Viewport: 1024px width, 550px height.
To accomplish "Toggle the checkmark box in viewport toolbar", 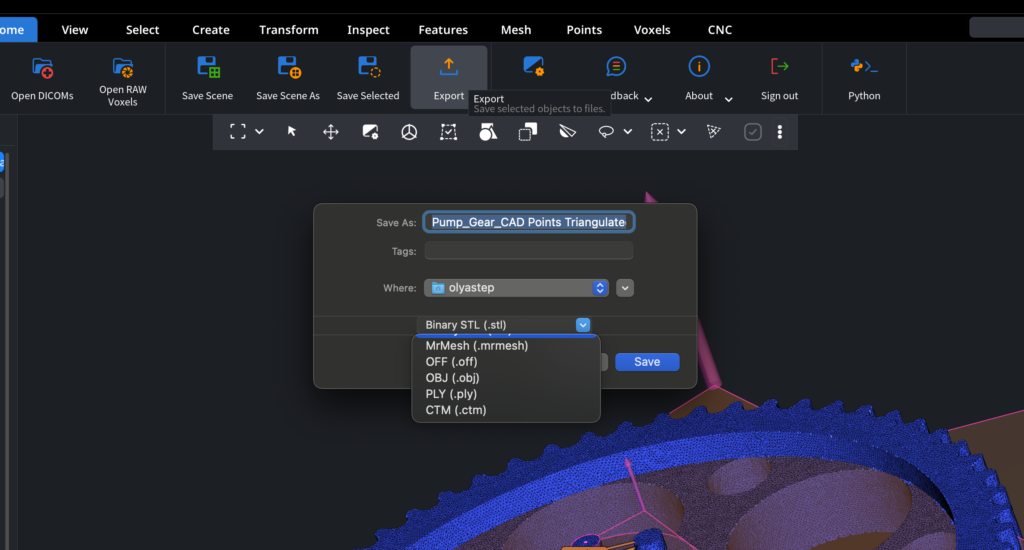I will pos(753,131).
